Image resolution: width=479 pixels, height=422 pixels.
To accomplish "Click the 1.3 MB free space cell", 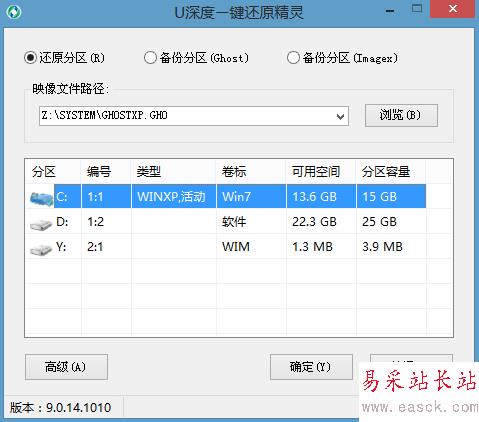I will click(x=321, y=247).
